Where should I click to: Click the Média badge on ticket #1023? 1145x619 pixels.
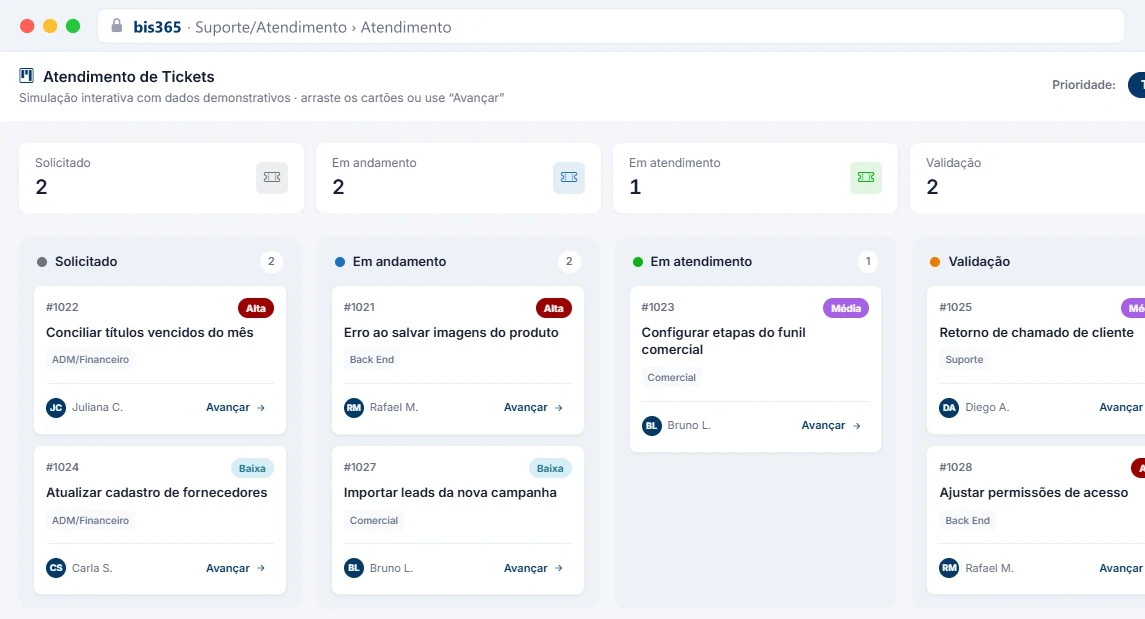tap(846, 308)
